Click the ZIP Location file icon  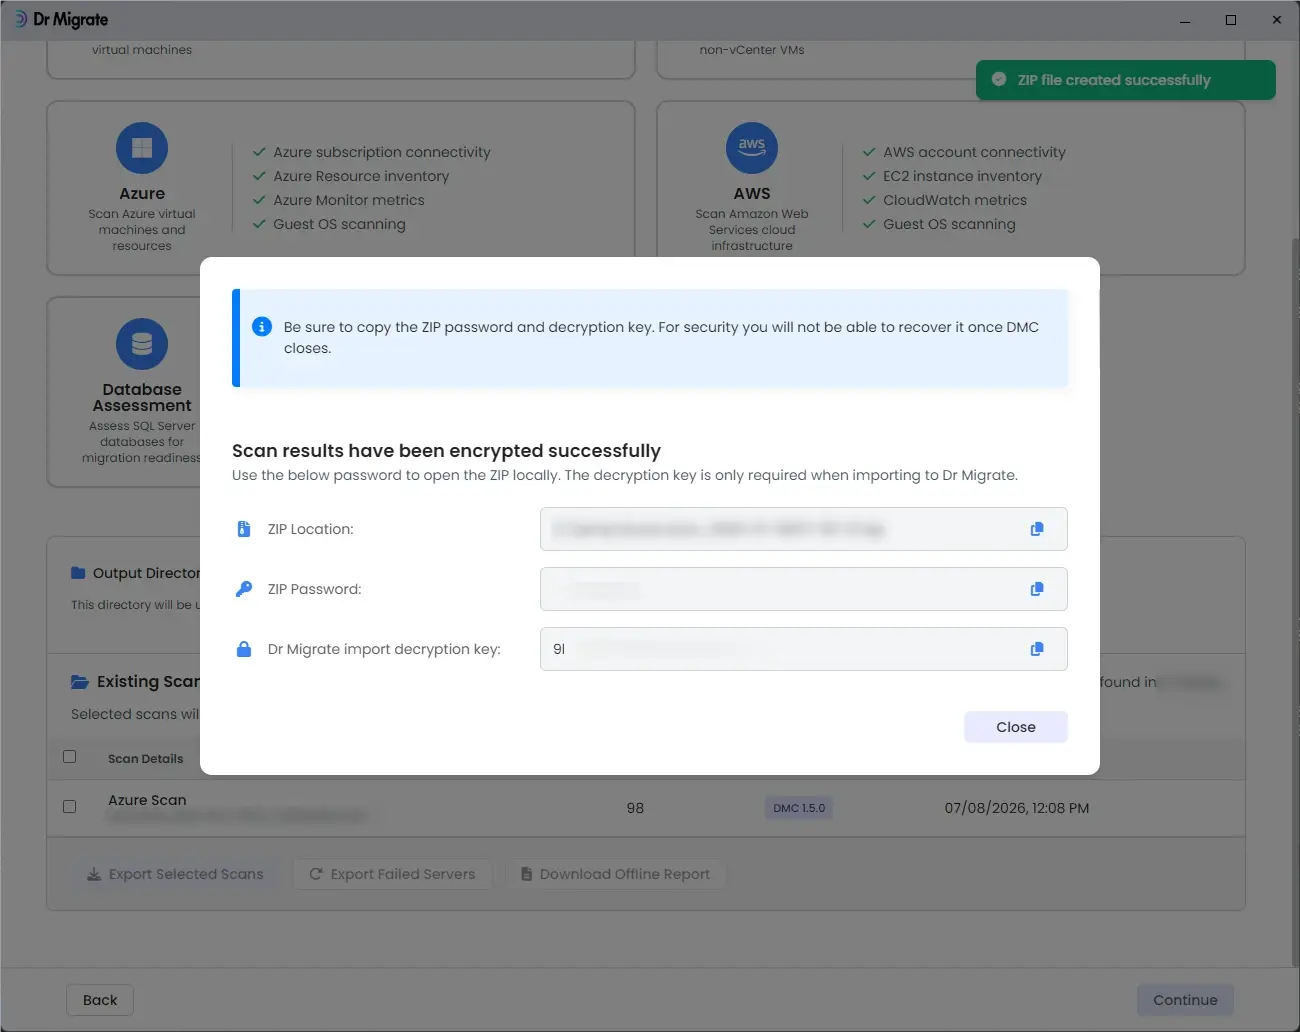point(244,529)
